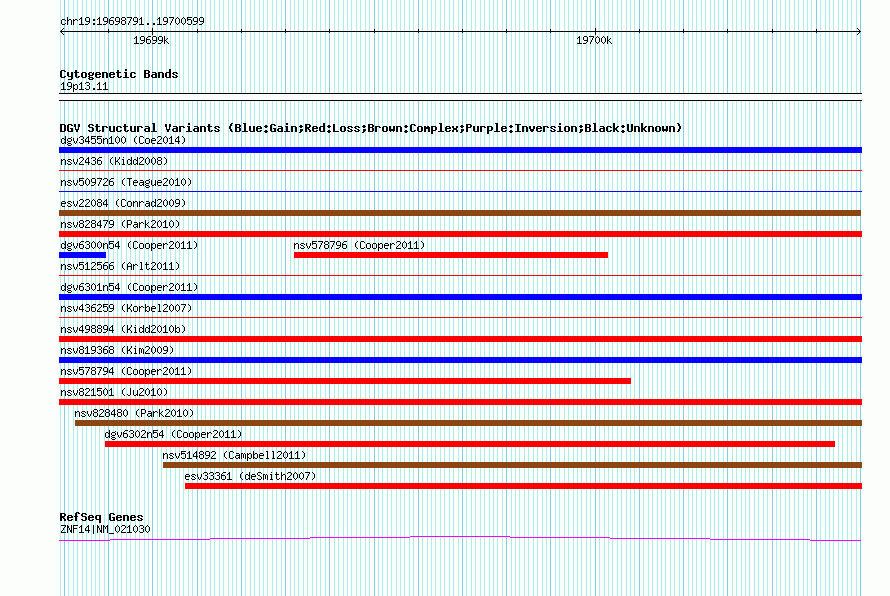Click the dgv6302n54 (Cooper2011) label
The height and width of the screenshot is (596, 890).
click(x=173, y=434)
